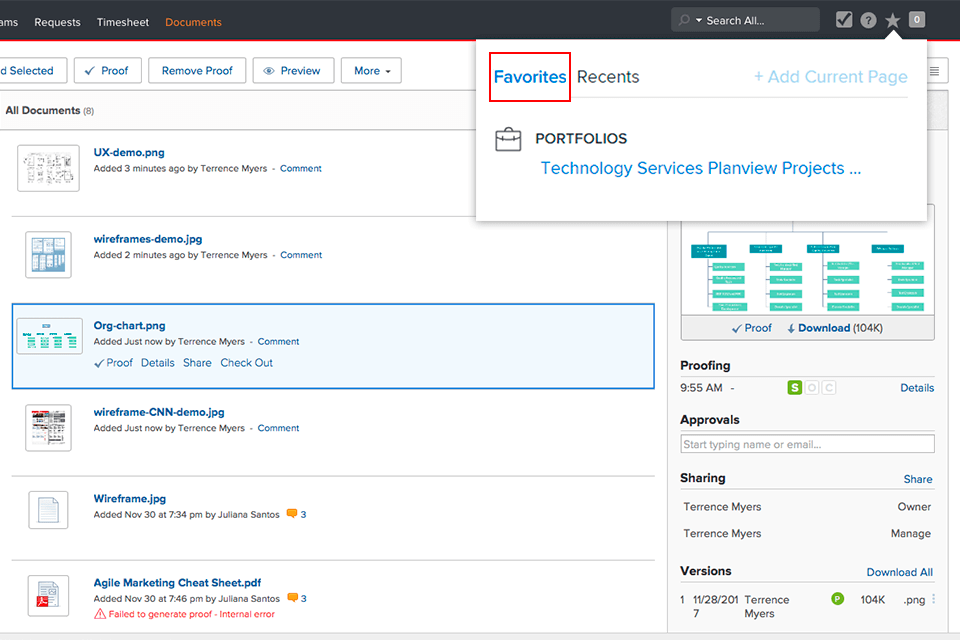Click Add Current Page link
The height and width of the screenshot is (640, 960).
pos(831,77)
